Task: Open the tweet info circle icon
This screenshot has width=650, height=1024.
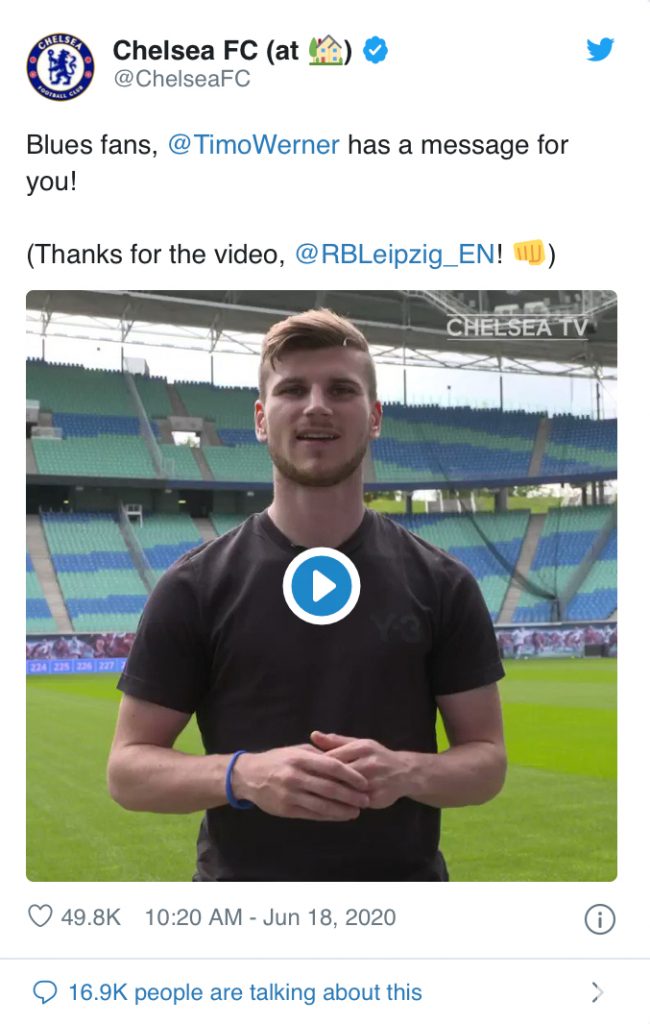Action: click(600, 920)
